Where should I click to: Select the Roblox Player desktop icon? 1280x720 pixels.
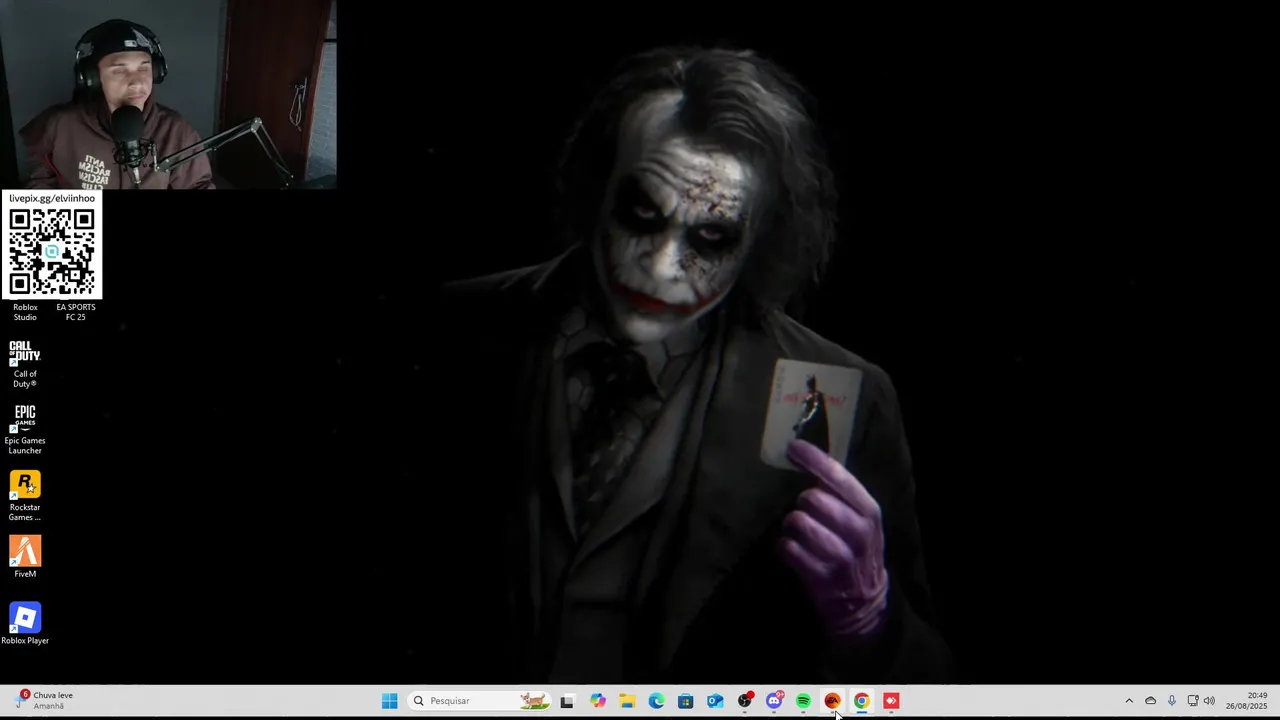pyautogui.click(x=25, y=623)
